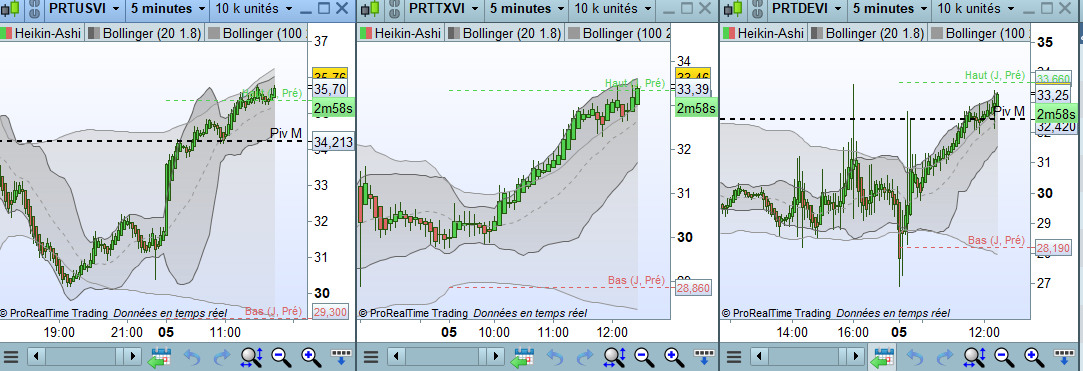Click the undo arrow in the PRTDEVI chart toolbar
Screen dimensions: 1083x371
tap(915, 357)
